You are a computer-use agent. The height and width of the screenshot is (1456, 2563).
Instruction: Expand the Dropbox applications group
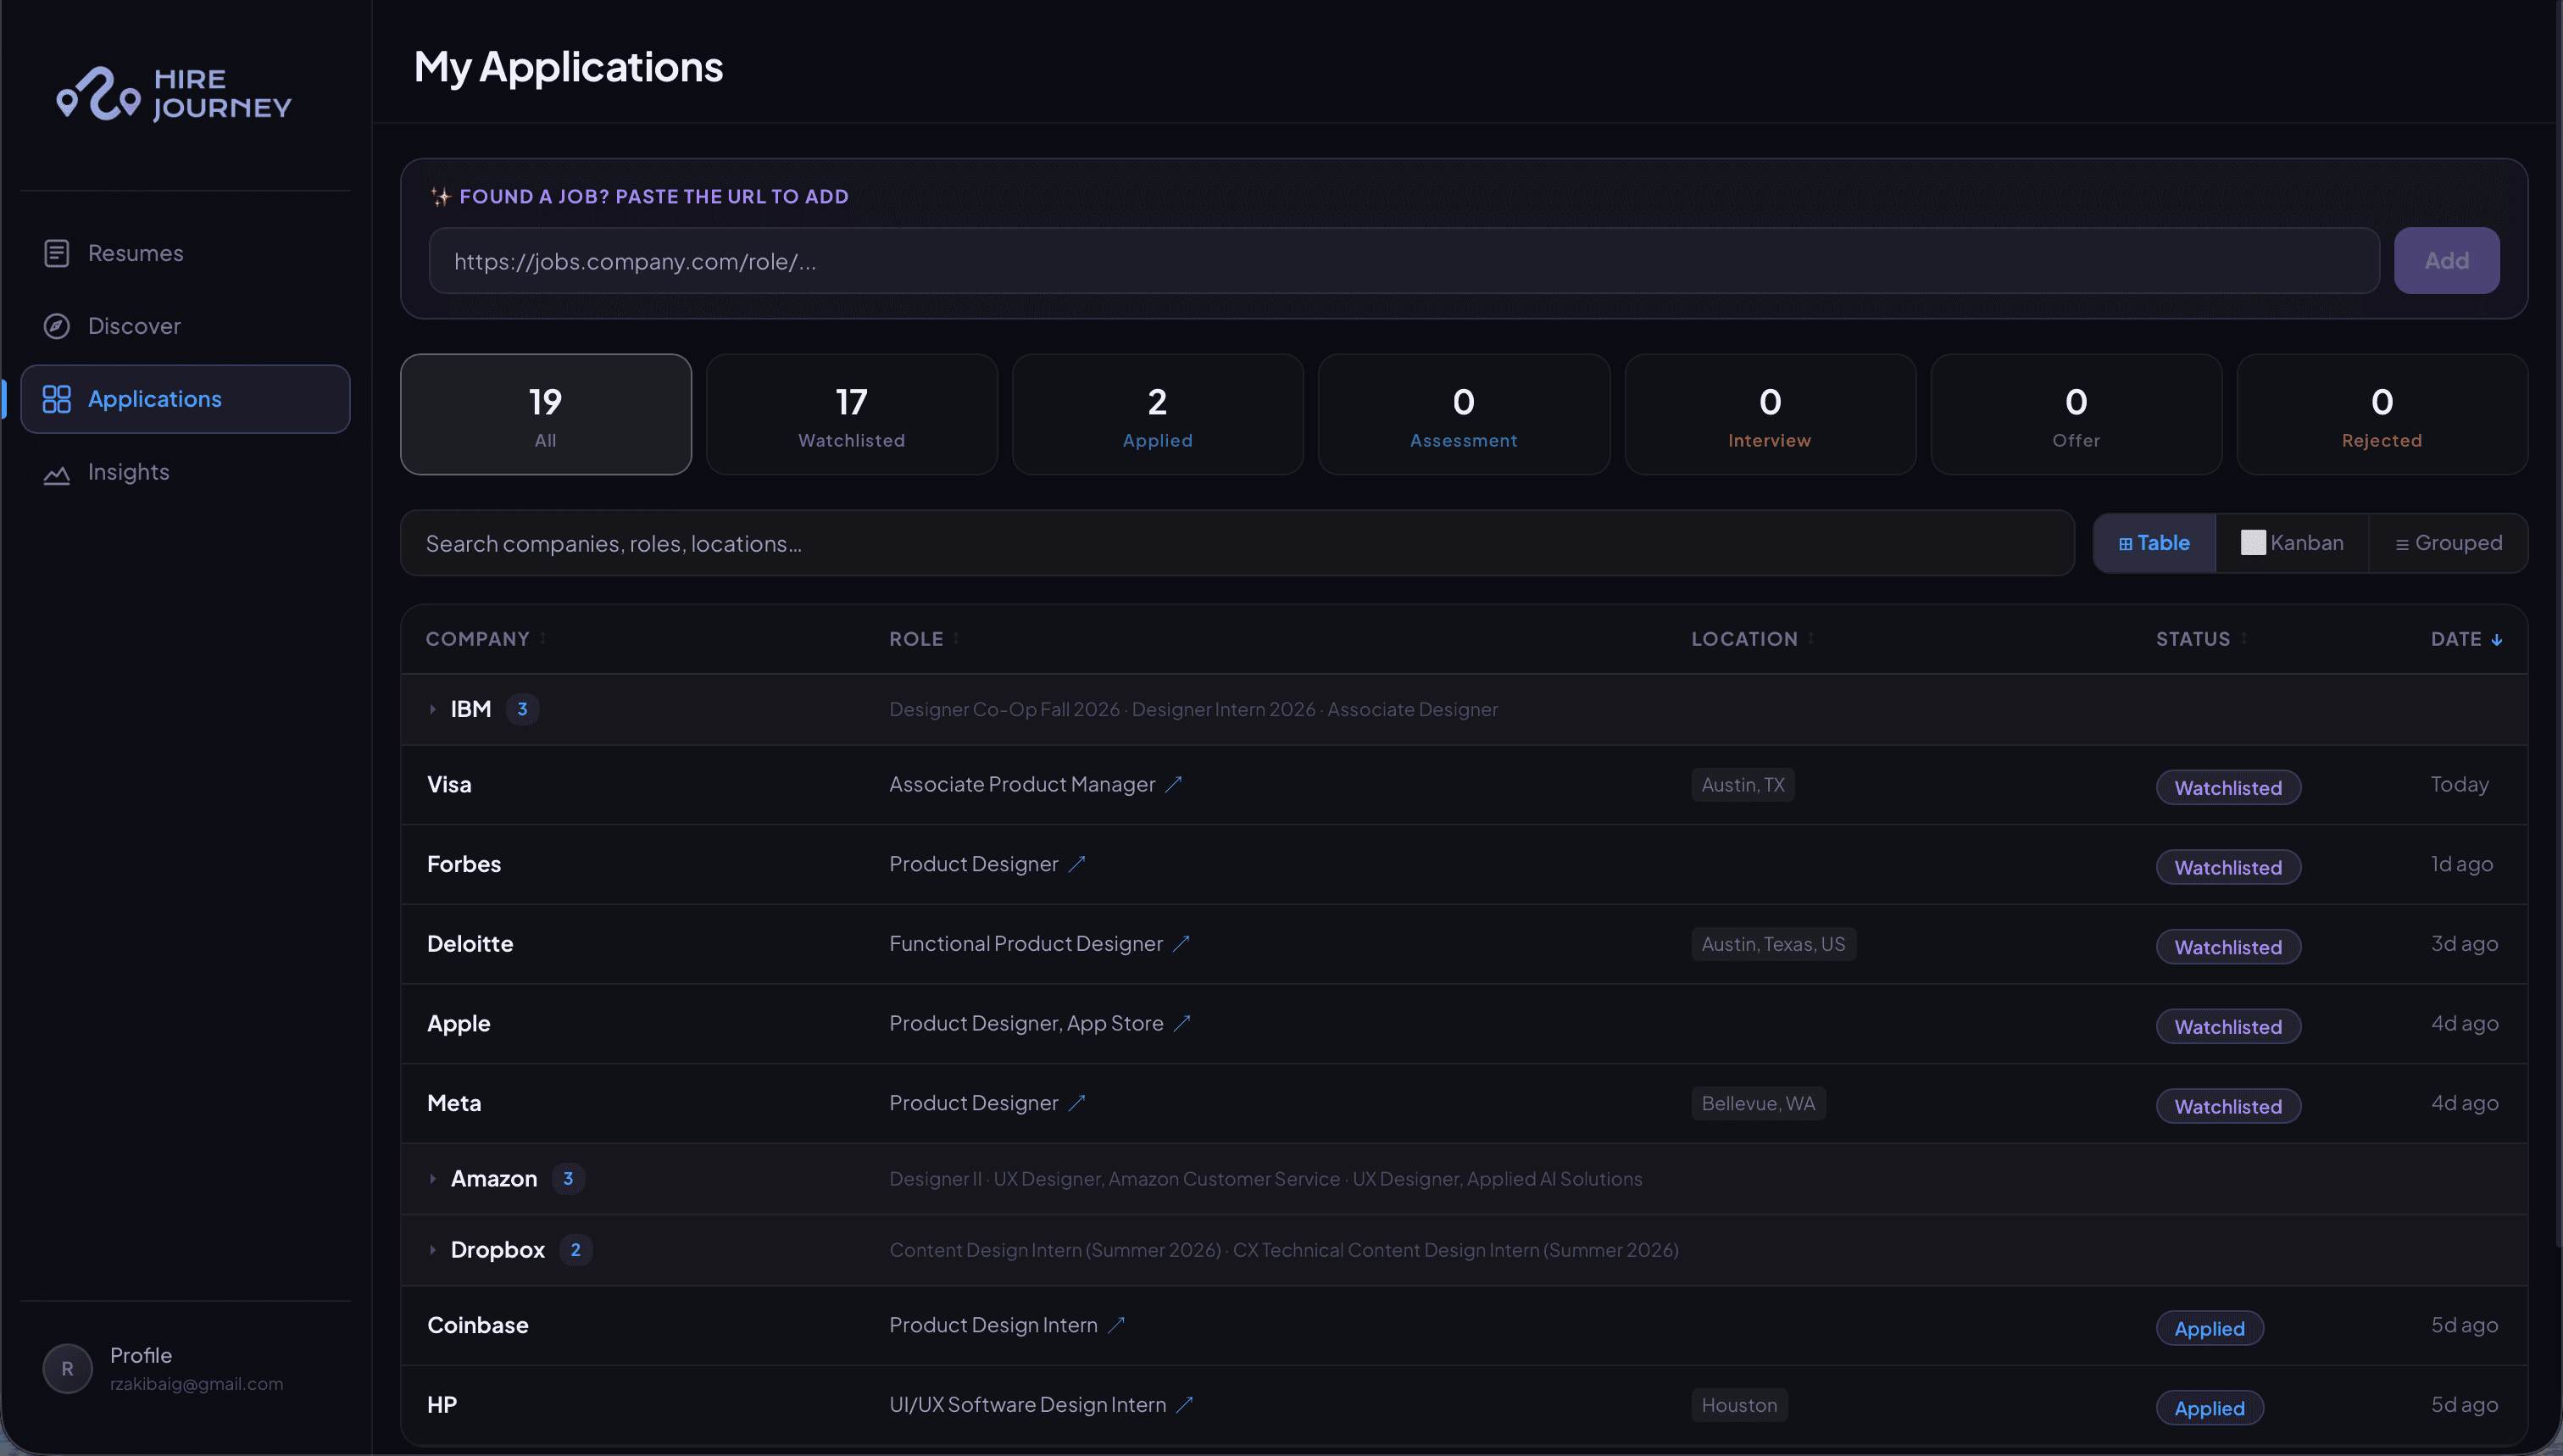433,1250
